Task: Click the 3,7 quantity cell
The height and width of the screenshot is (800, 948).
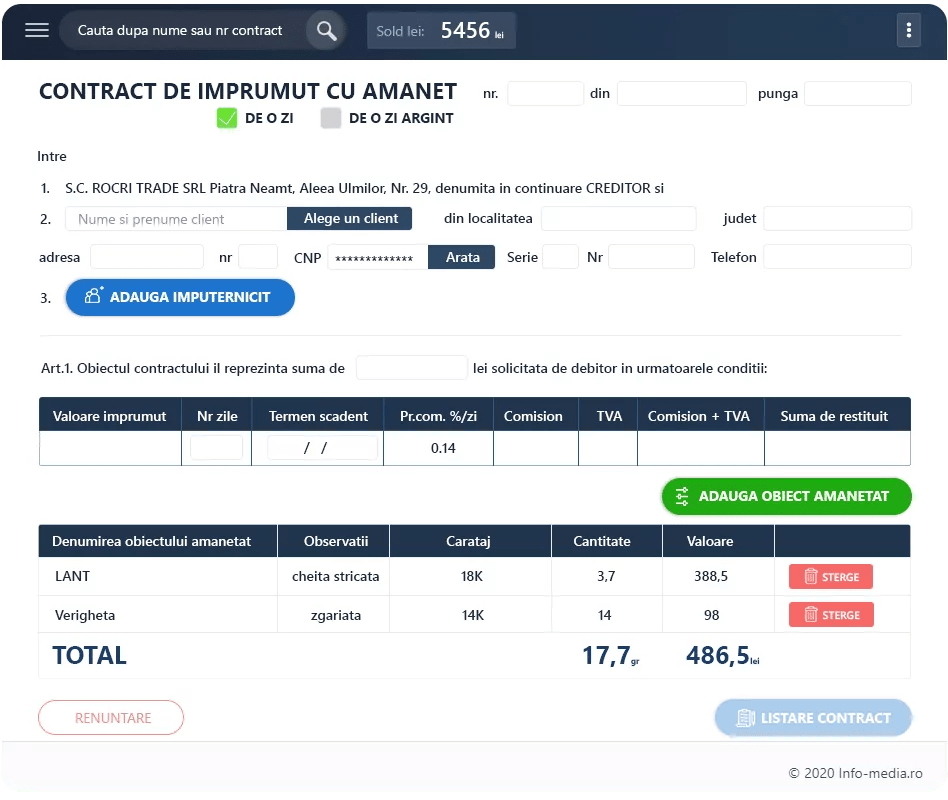Action: pos(606,576)
